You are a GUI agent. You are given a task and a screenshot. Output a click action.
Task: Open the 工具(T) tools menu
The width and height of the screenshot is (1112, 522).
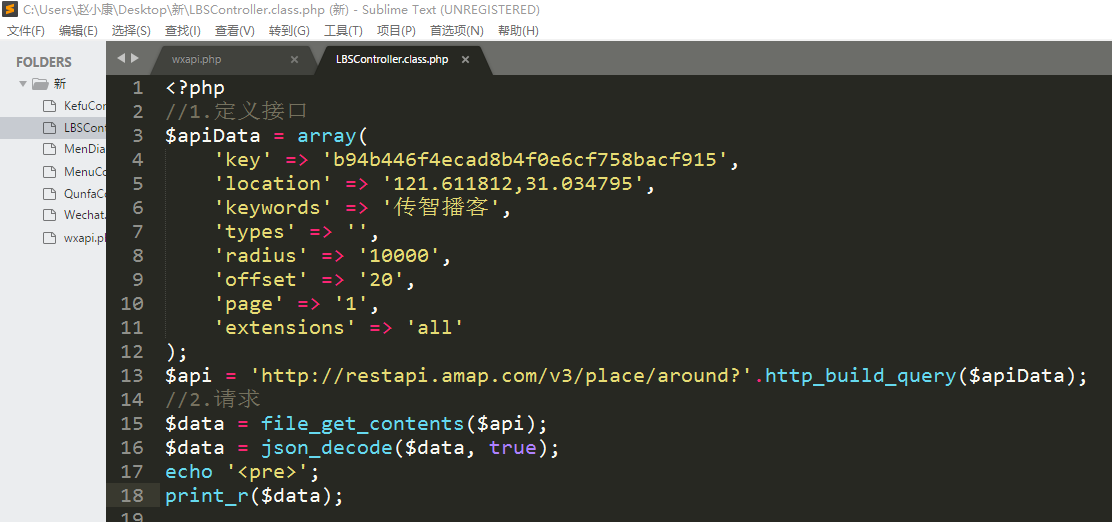[343, 31]
